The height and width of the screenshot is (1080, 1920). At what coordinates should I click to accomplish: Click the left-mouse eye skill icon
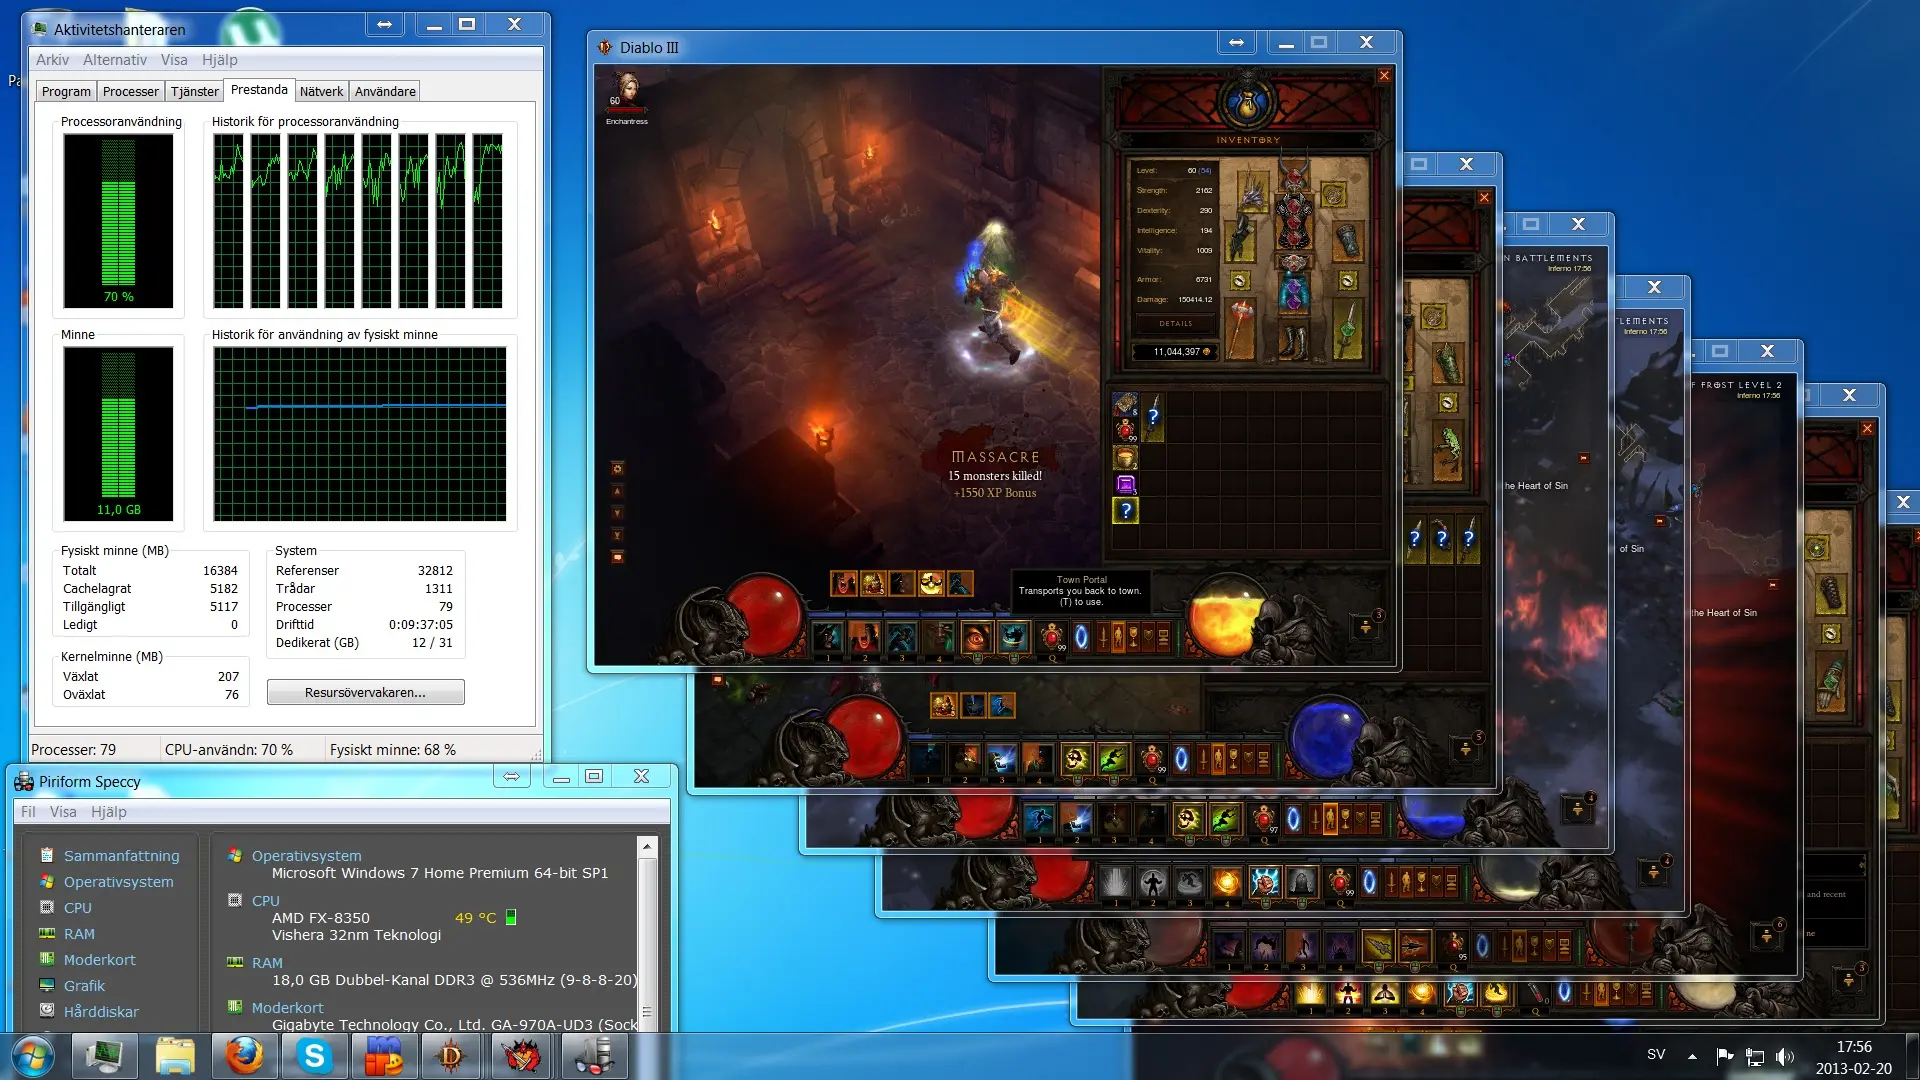point(976,636)
